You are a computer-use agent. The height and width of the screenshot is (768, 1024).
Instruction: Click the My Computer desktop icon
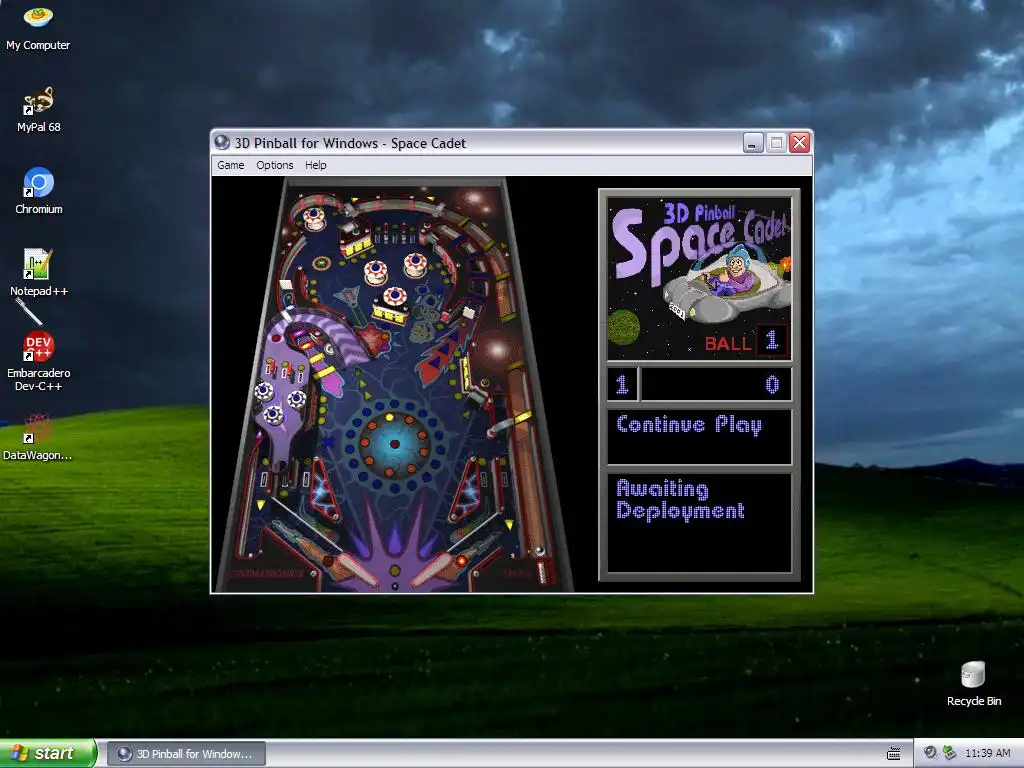click(38, 27)
